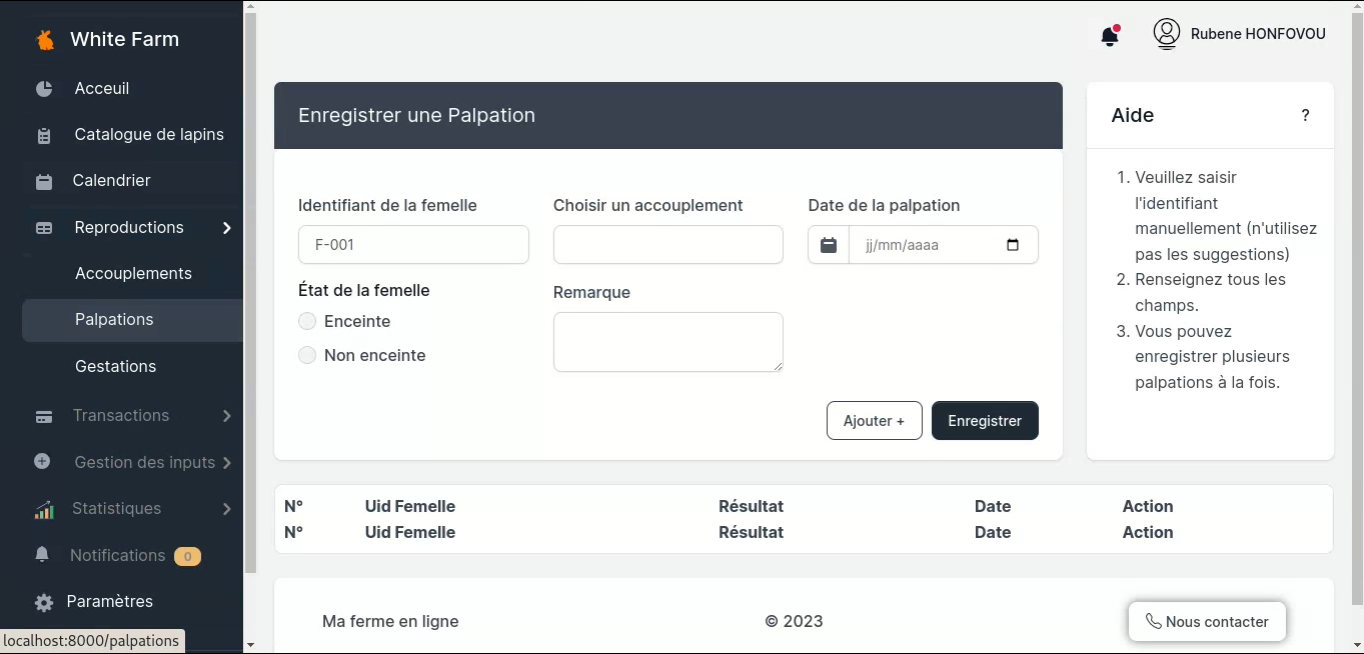This screenshot has width=1364, height=654.
Task: Focus the Remarque text area
Action: (668, 342)
